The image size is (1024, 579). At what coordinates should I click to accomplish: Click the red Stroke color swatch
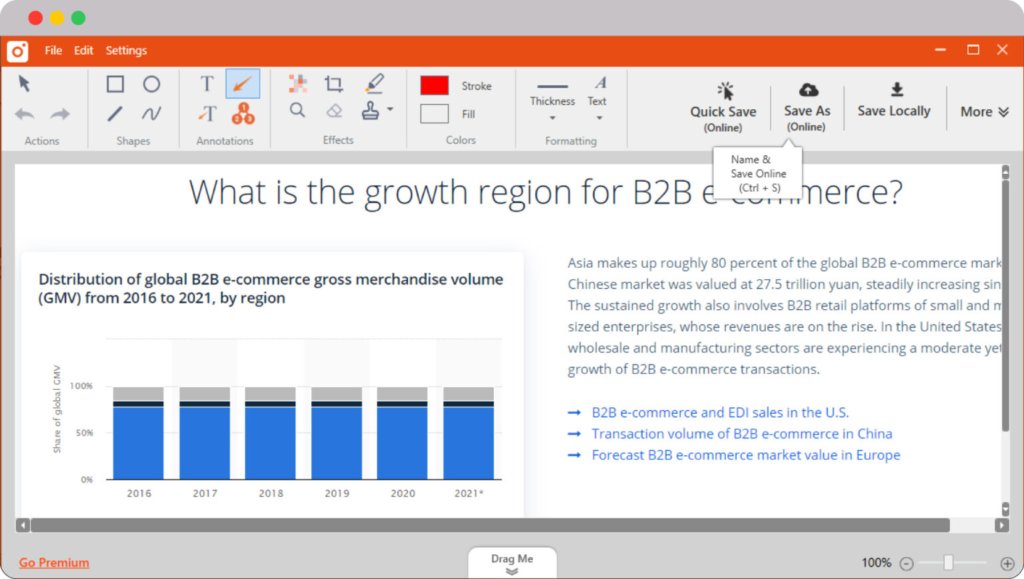(434, 86)
